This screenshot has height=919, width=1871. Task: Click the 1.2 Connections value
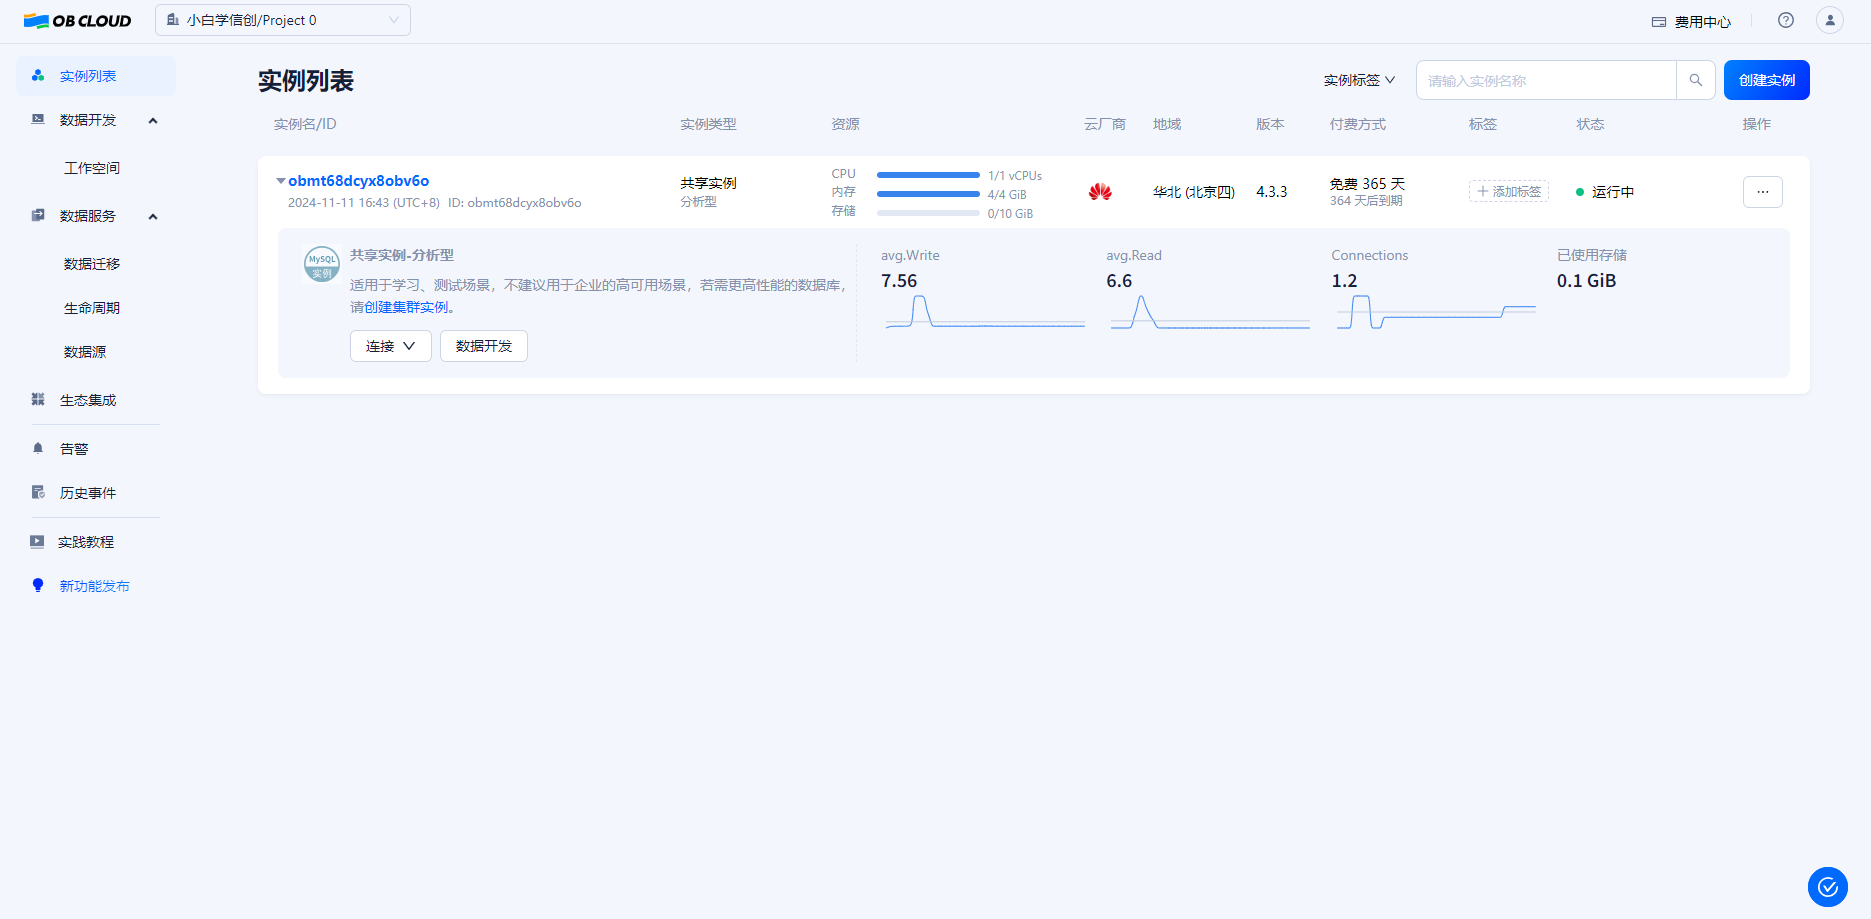tap(1344, 281)
